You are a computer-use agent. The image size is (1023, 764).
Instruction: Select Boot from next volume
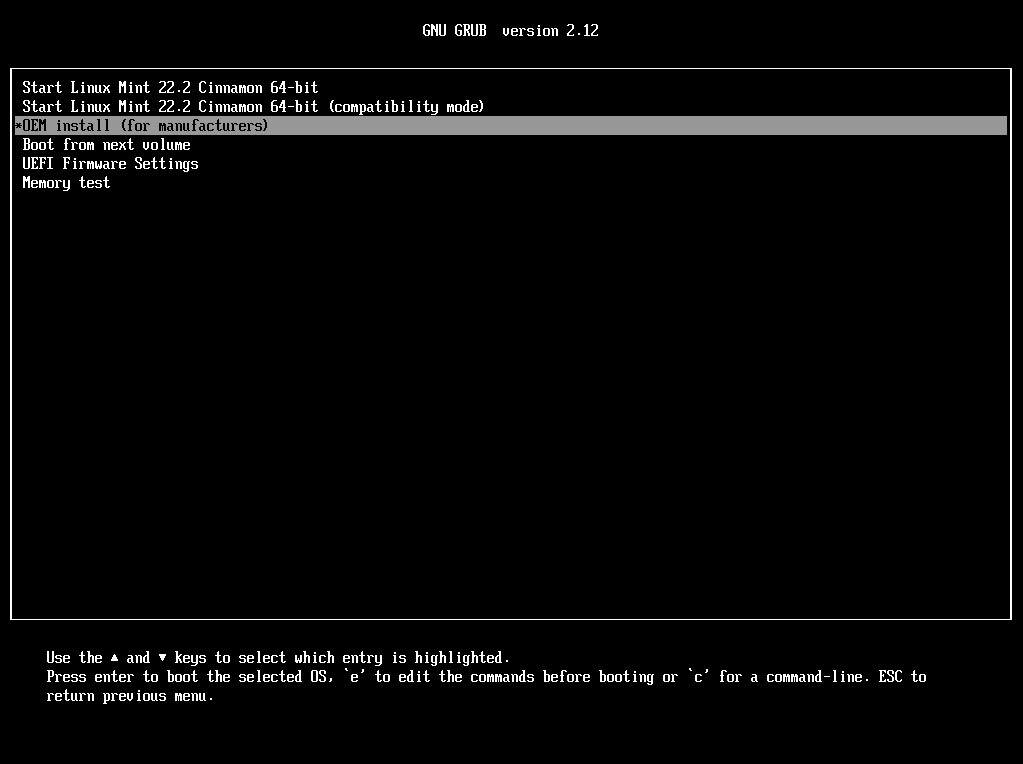[106, 145]
